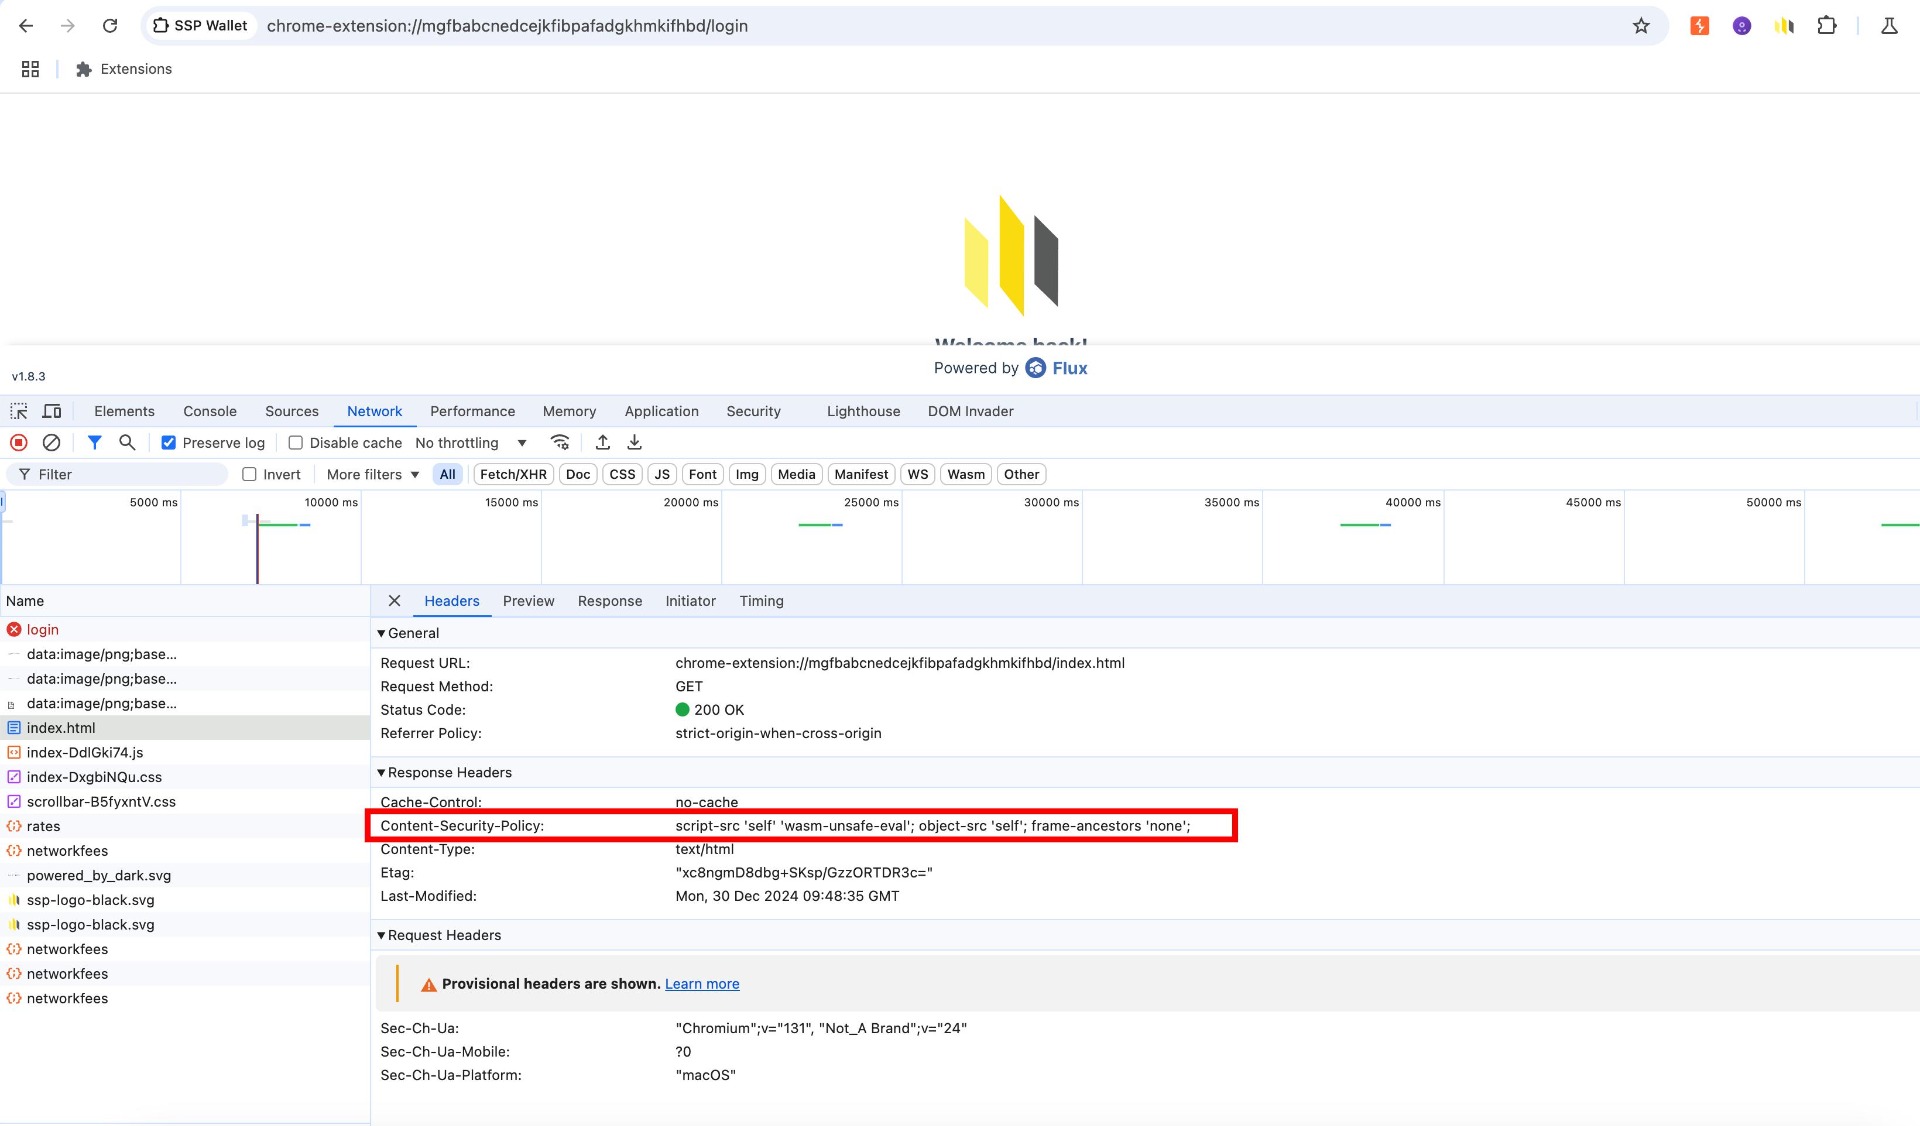Screen dimensions: 1920x1126
Task: Open the Lighthouse tab
Action: coord(863,411)
